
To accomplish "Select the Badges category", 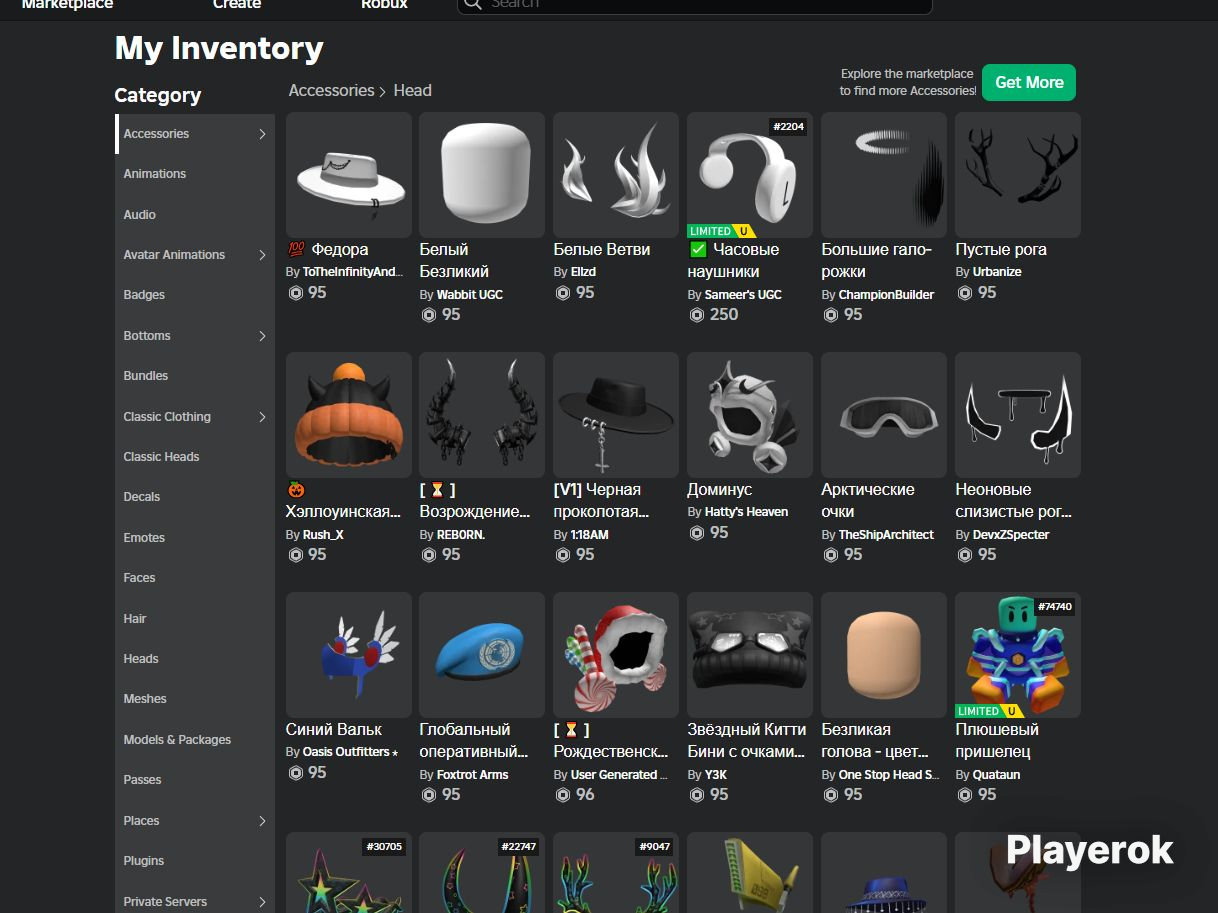I will pyautogui.click(x=195, y=295).
